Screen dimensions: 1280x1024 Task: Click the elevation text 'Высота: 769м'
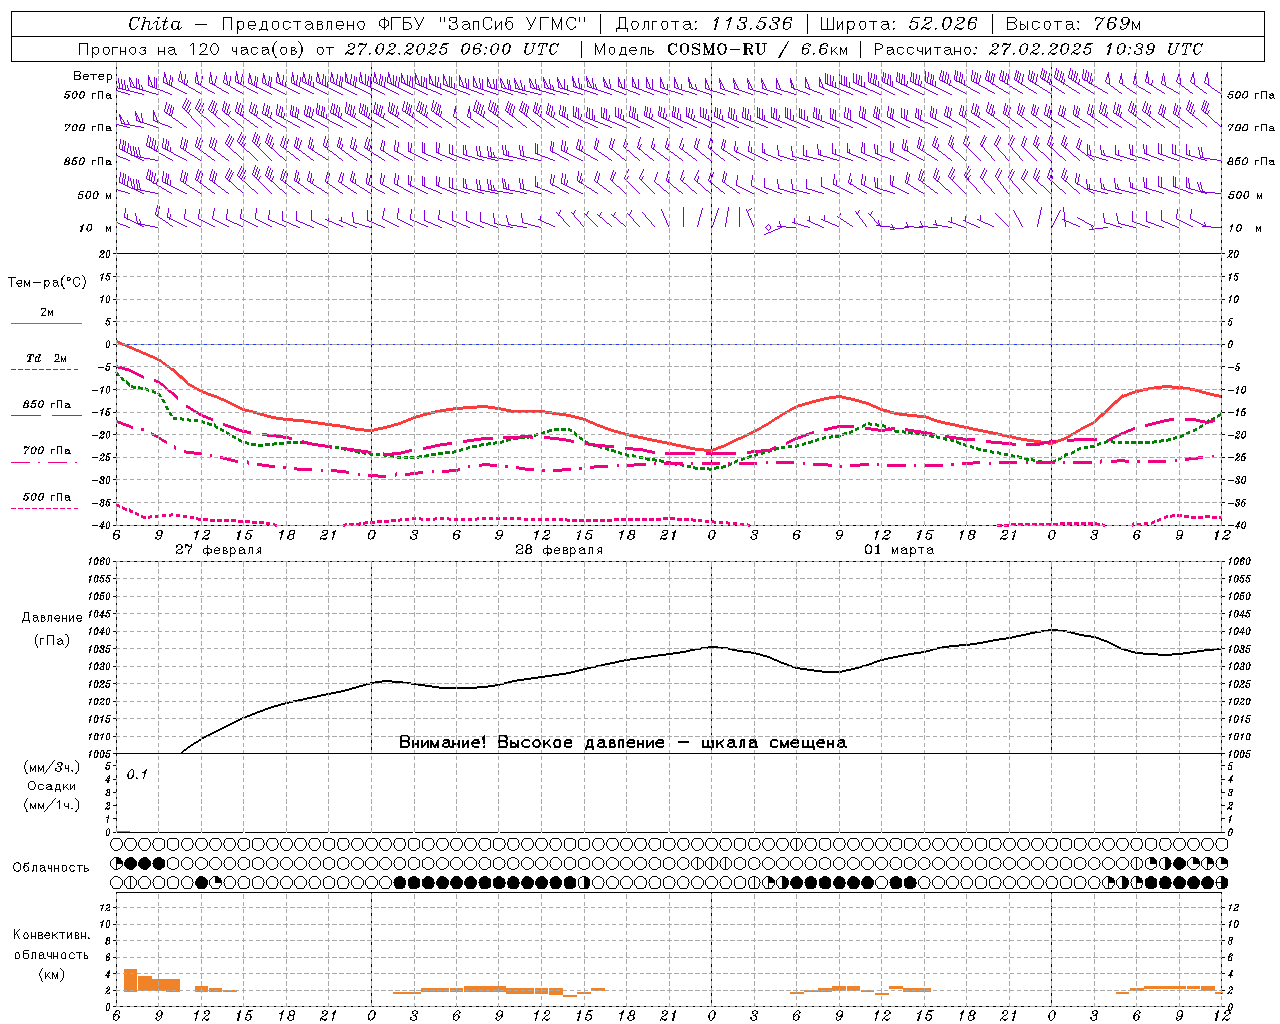click(x=1073, y=24)
